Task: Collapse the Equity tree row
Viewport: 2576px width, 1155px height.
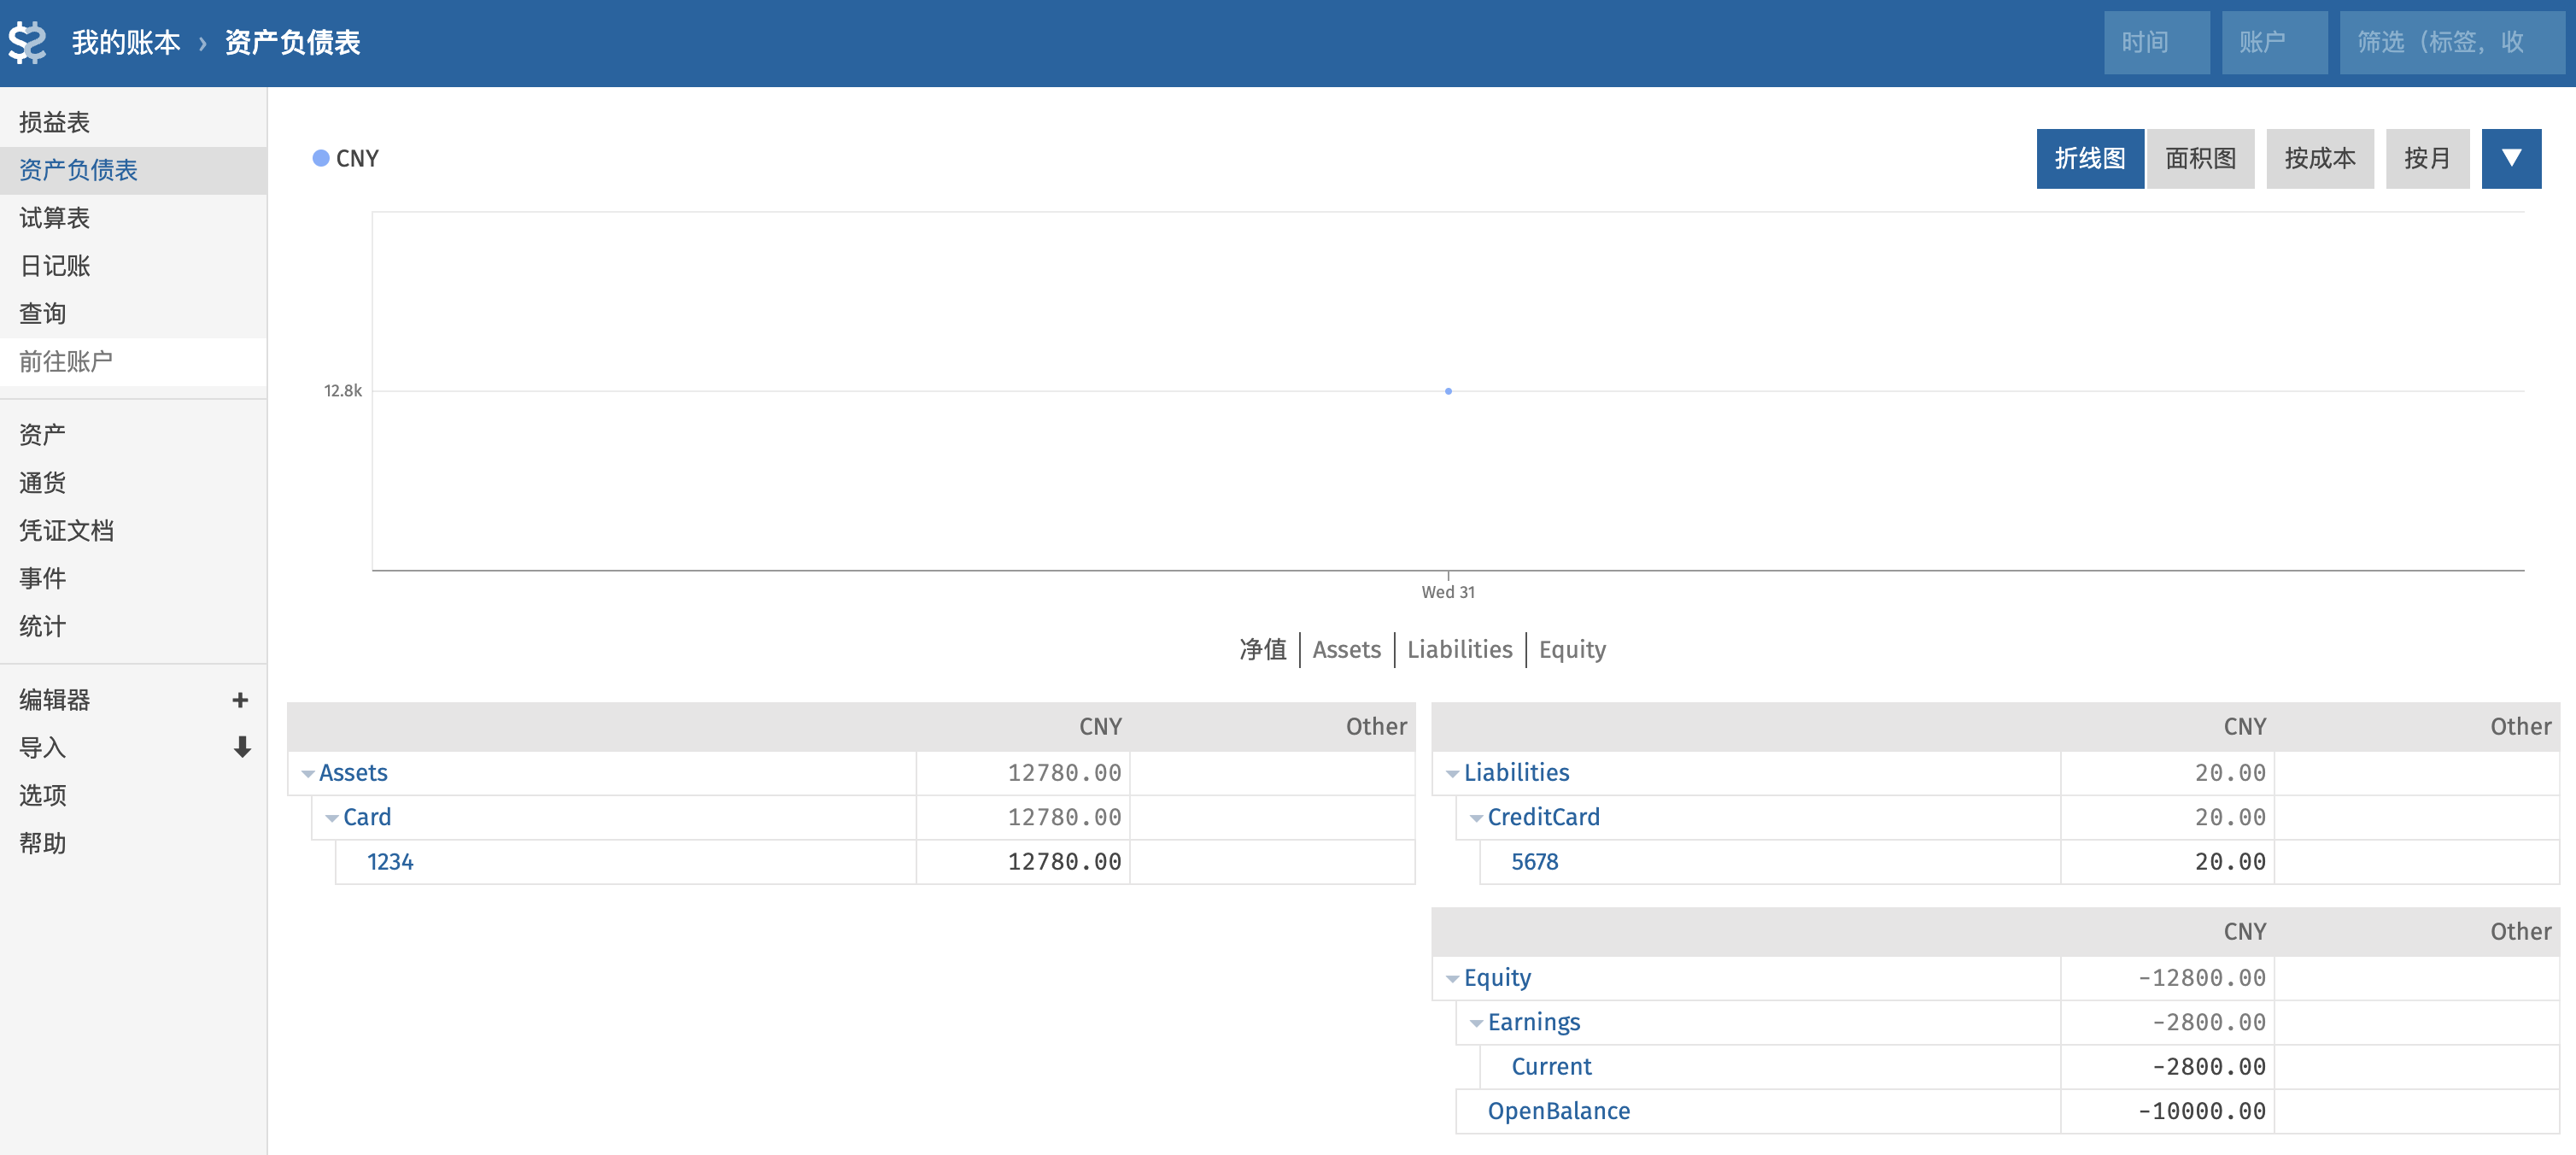Action: tap(1453, 979)
